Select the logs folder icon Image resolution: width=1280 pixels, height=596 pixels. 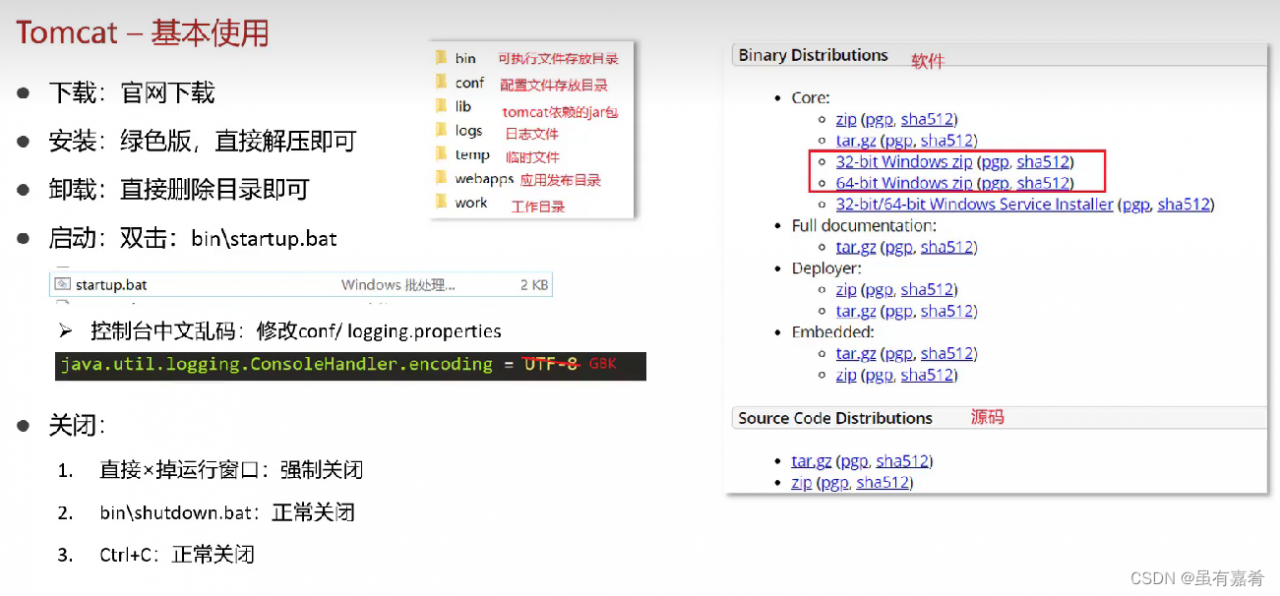pos(441,130)
